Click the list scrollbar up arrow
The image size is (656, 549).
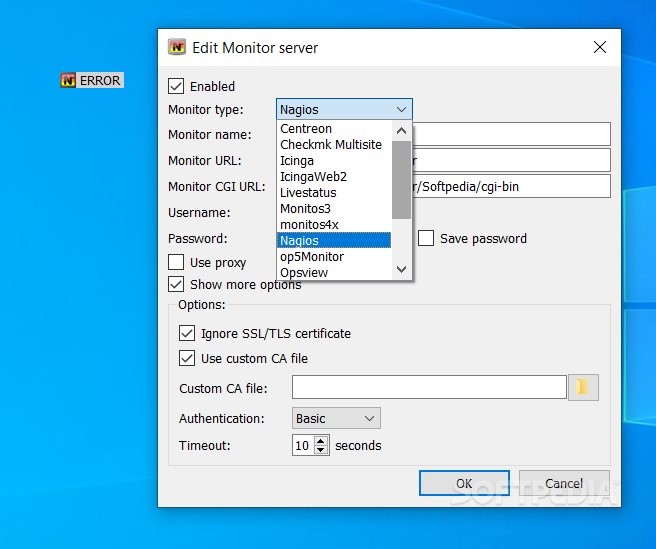pyautogui.click(x=401, y=131)
